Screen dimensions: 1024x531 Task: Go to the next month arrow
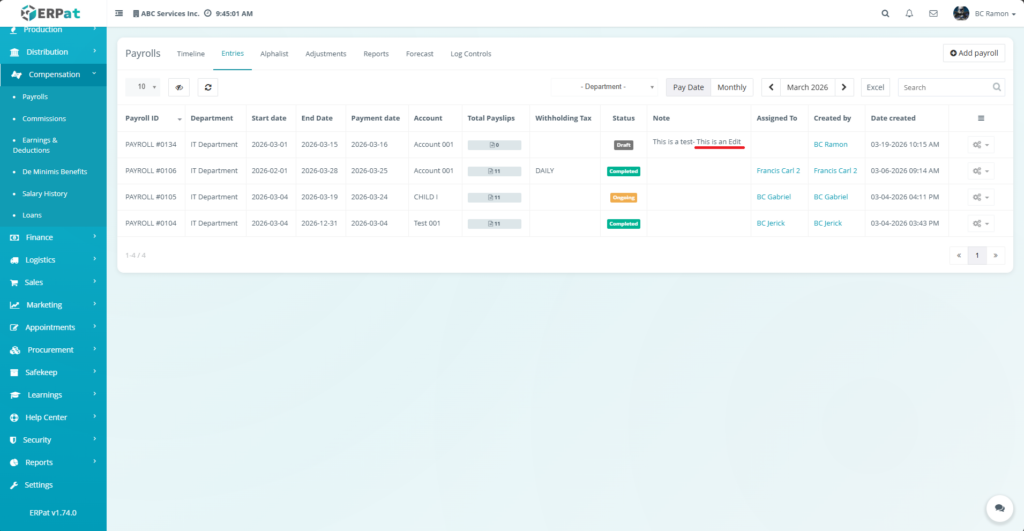pyautogui.click(x=845, y=87)
